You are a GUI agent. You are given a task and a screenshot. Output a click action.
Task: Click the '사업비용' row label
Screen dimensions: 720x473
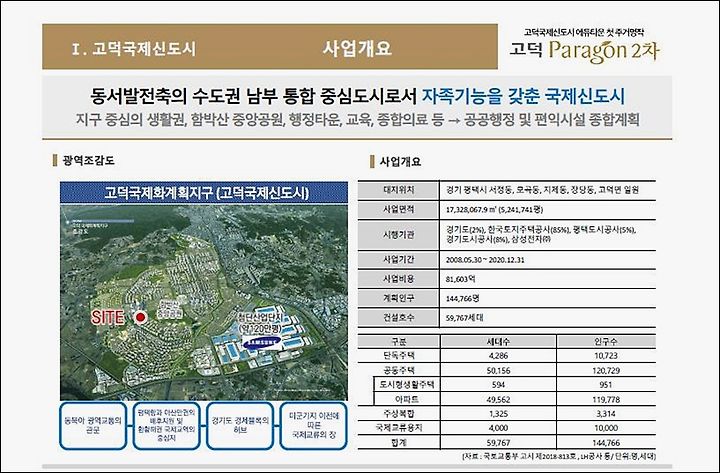click(398, 279)
